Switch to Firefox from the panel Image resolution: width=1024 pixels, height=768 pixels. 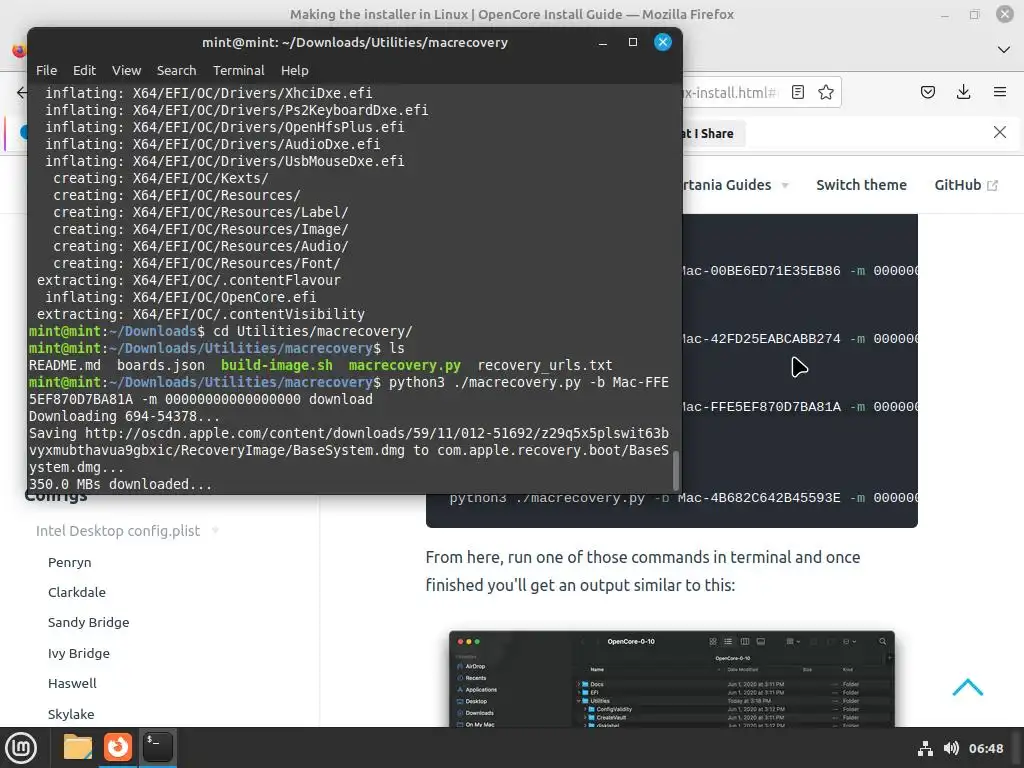click(x=118, y=747)
